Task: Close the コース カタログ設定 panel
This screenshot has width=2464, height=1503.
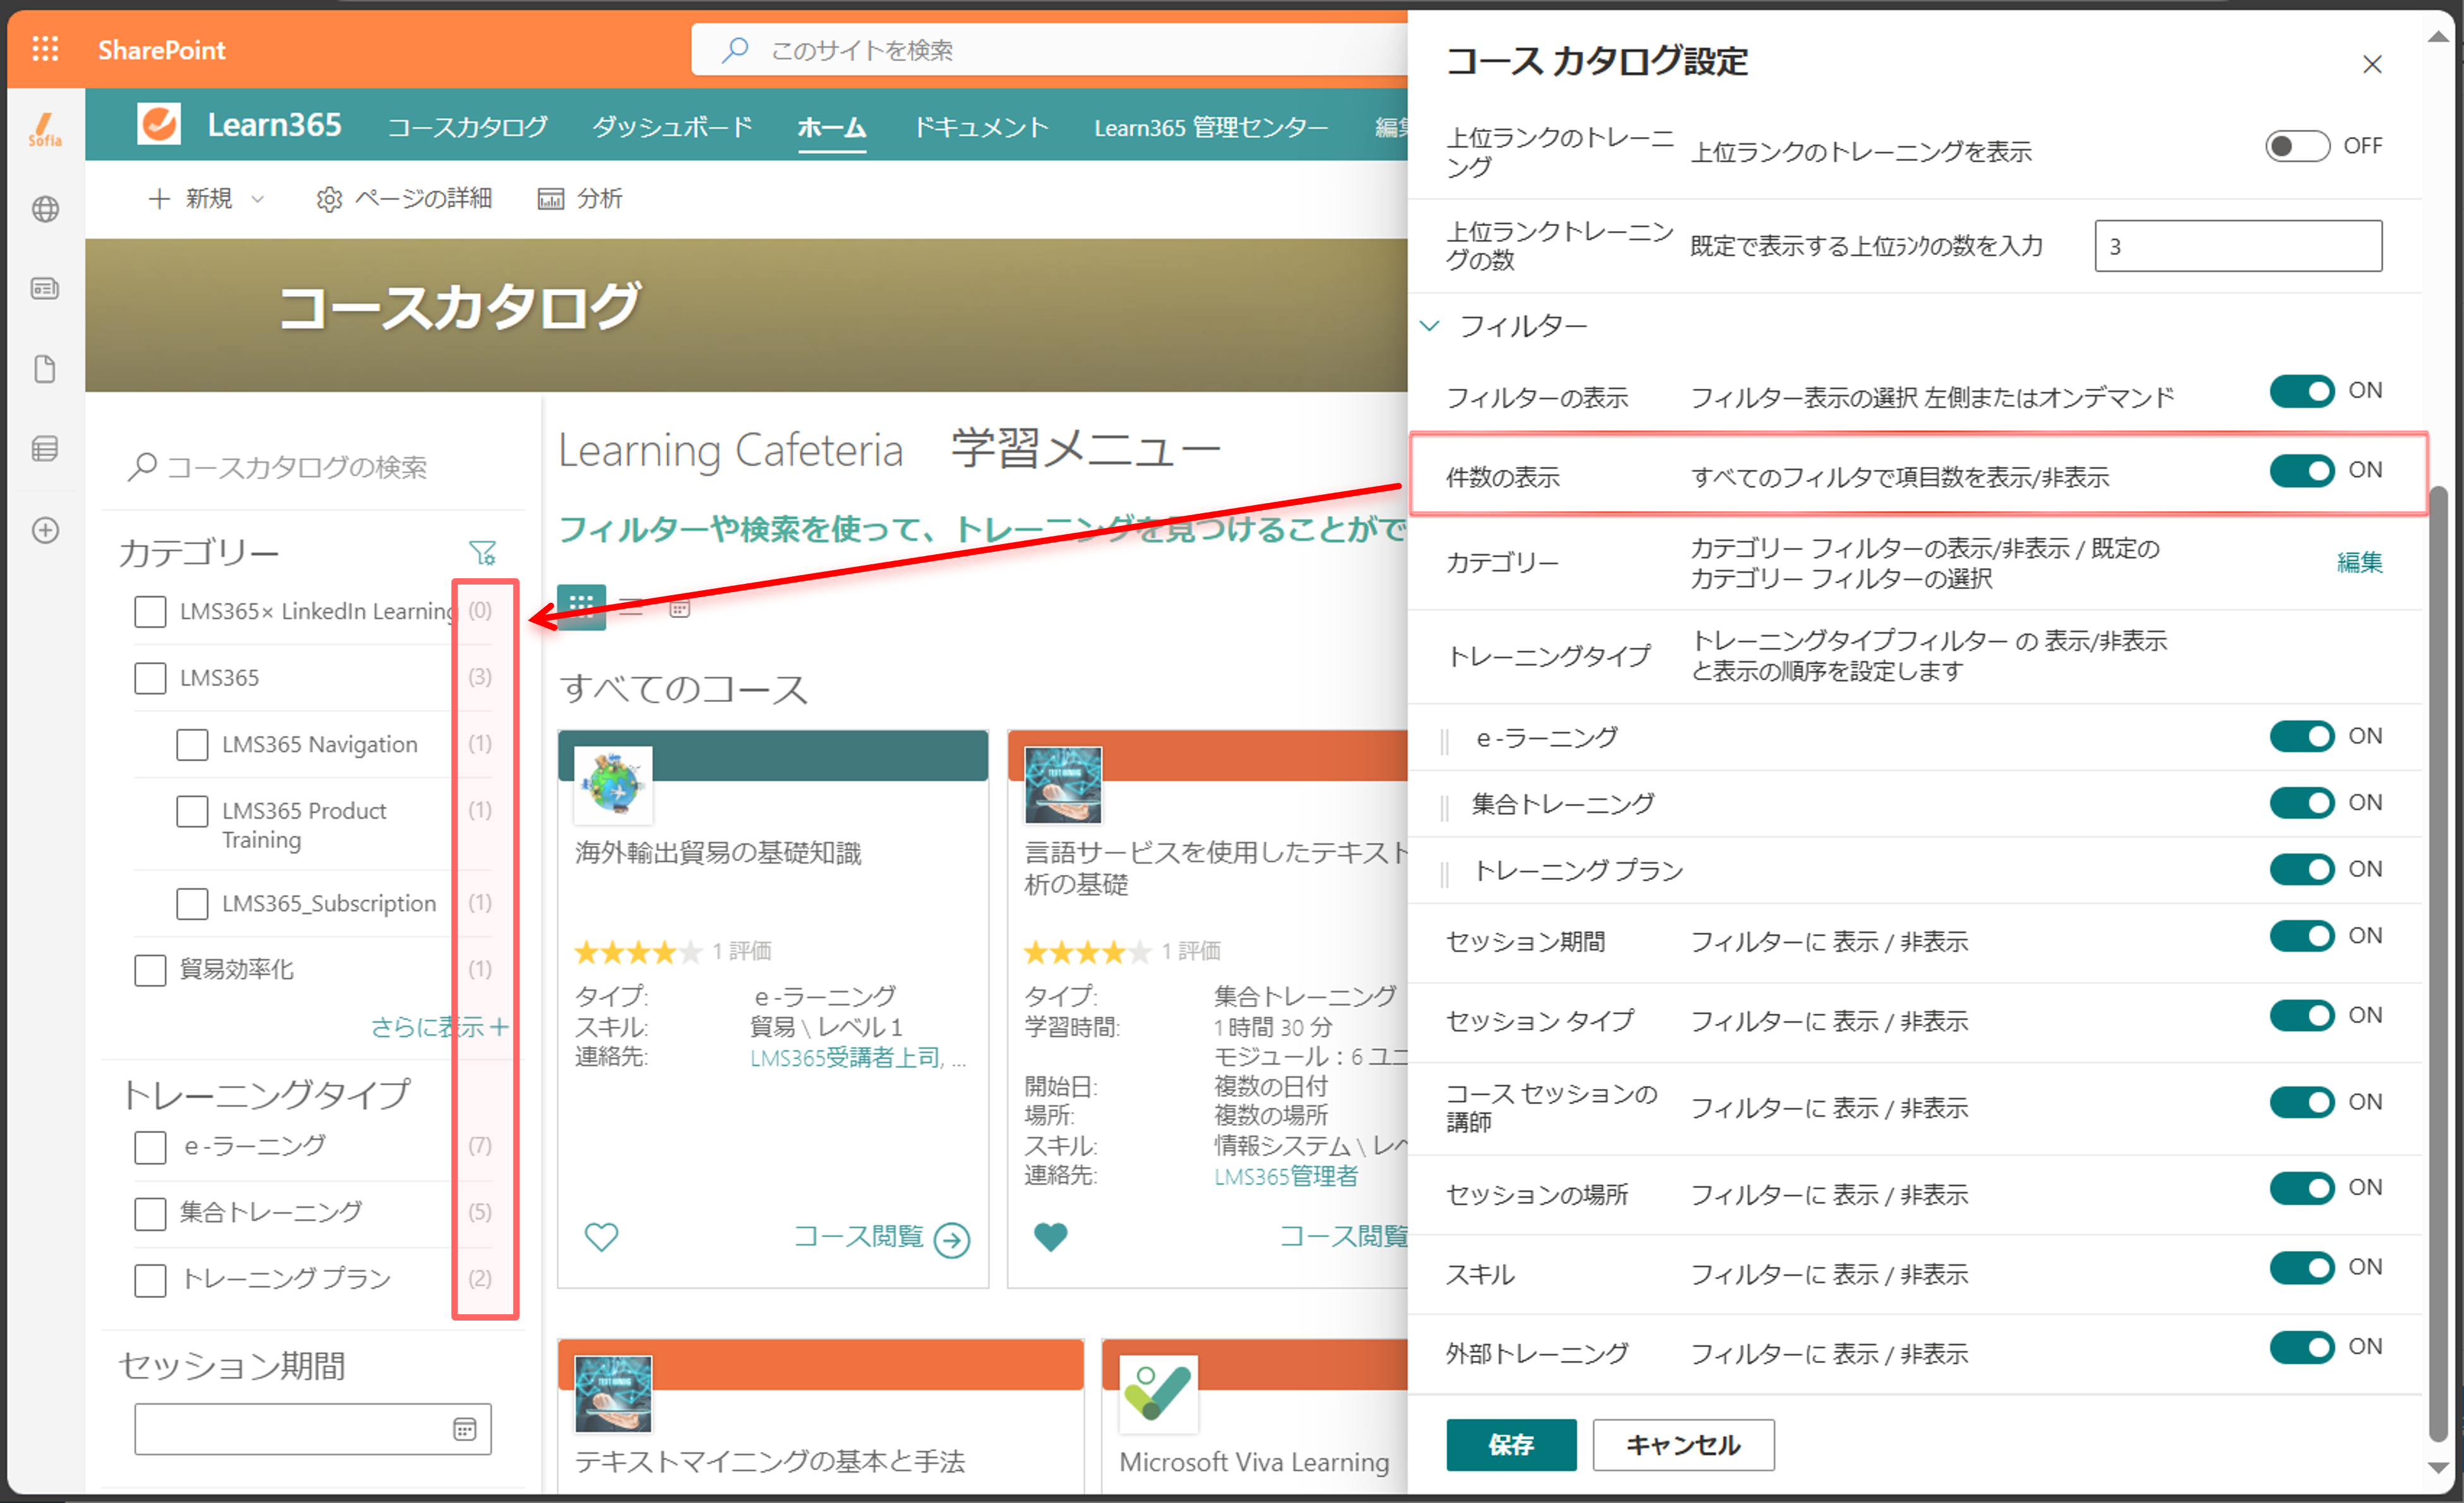Action: pos(2372,64)
